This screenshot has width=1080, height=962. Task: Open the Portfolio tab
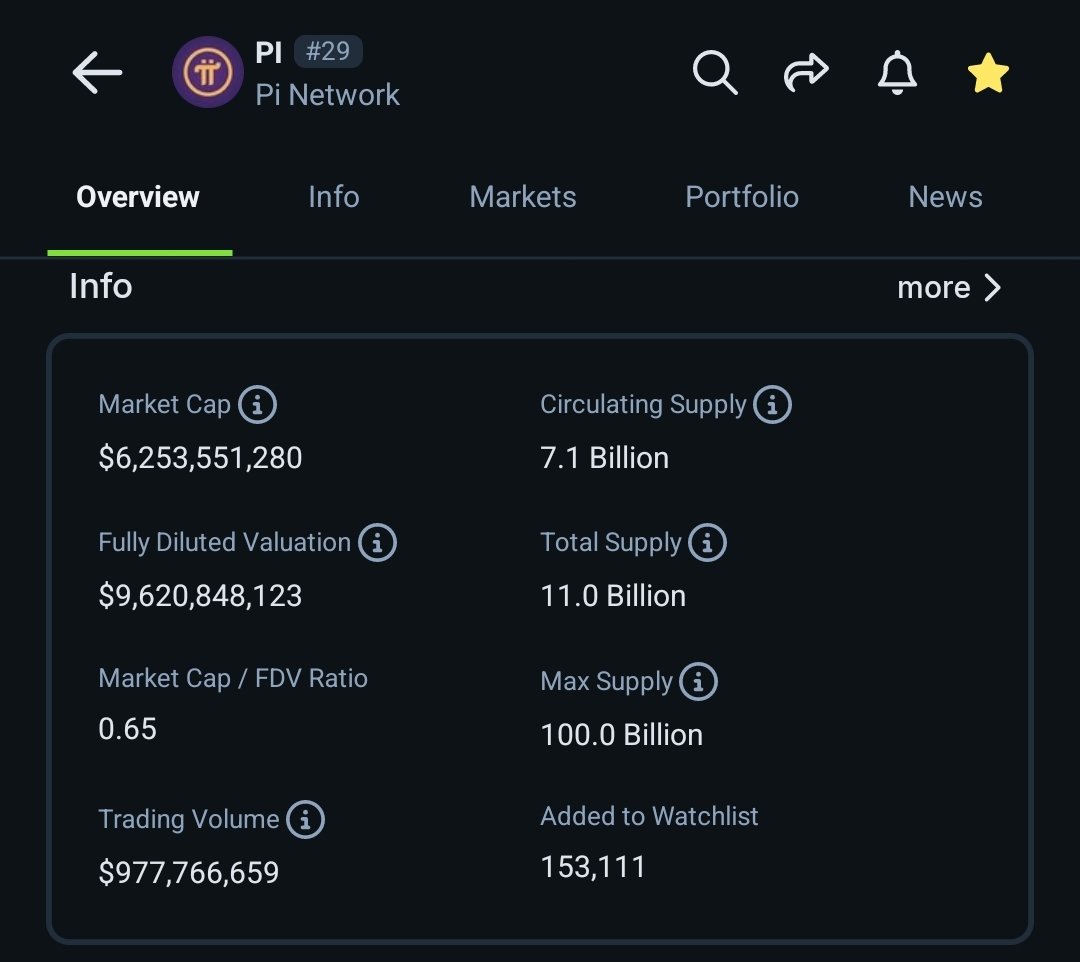[x=741, y=197]
